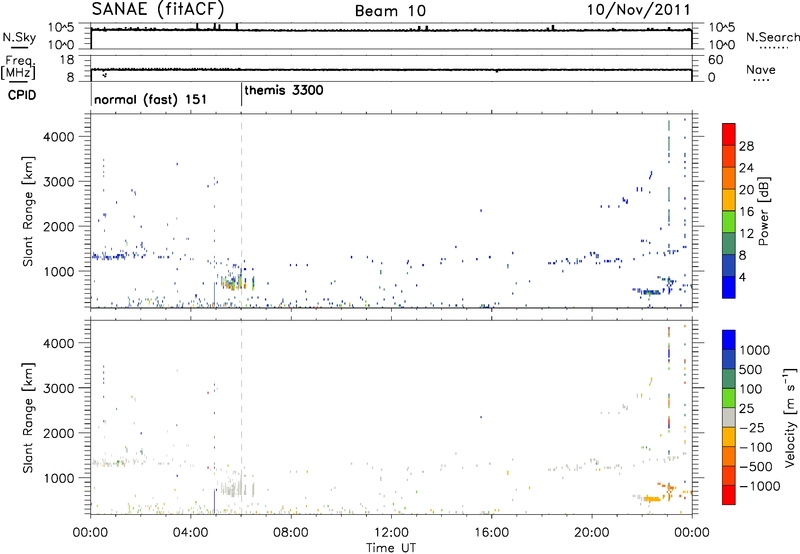Select the 20:00 time axis label
This screenshot has height=554, width=800.
(591, 533)
